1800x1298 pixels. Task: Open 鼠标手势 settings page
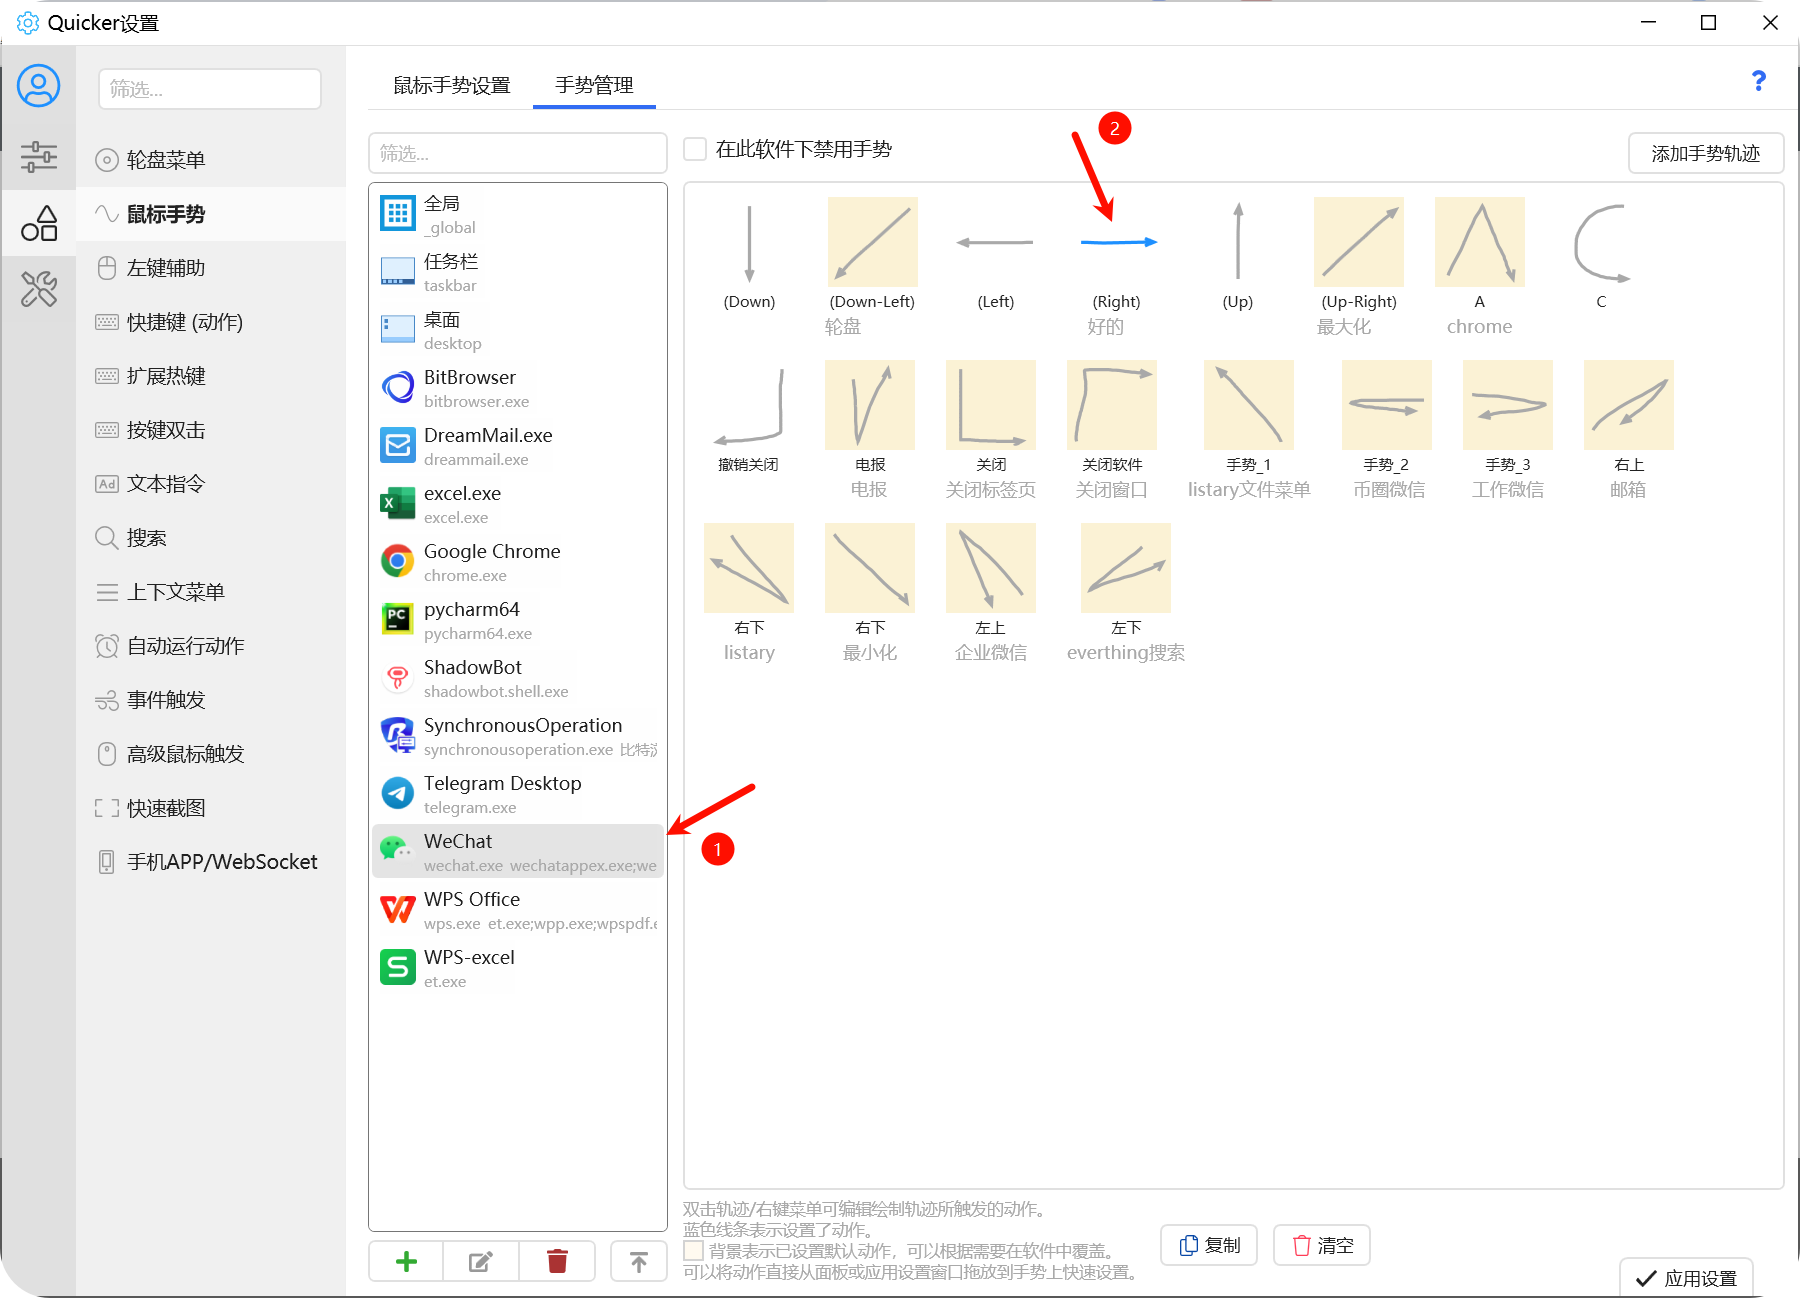(211, 214)
